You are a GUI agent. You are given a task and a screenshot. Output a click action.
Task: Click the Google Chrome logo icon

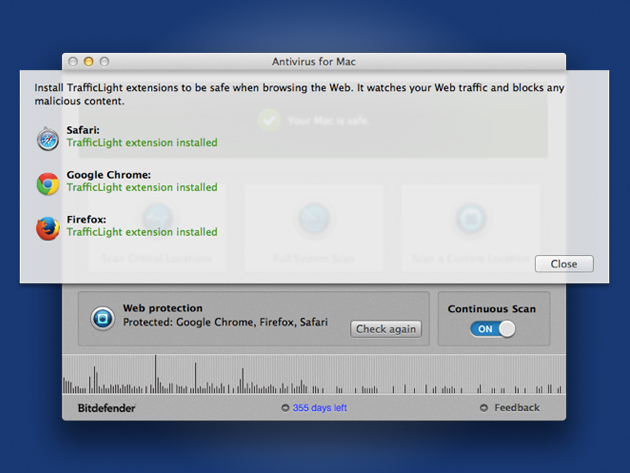point(48,184)
